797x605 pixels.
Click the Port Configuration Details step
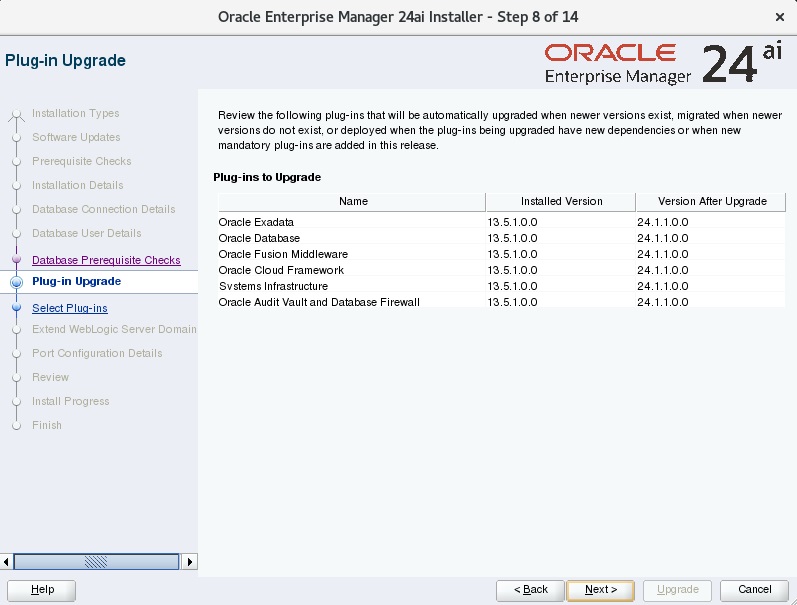(x=97, y=353)
